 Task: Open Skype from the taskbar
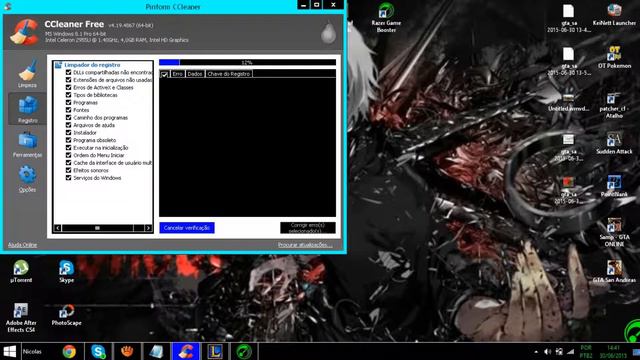click(x=98, y=351)
